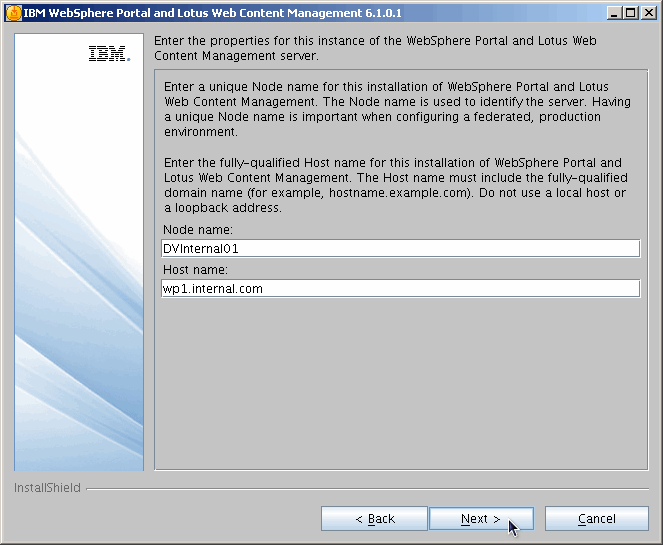Maximize the installer window
Screen dimensions: 663x545
(629, 13)
